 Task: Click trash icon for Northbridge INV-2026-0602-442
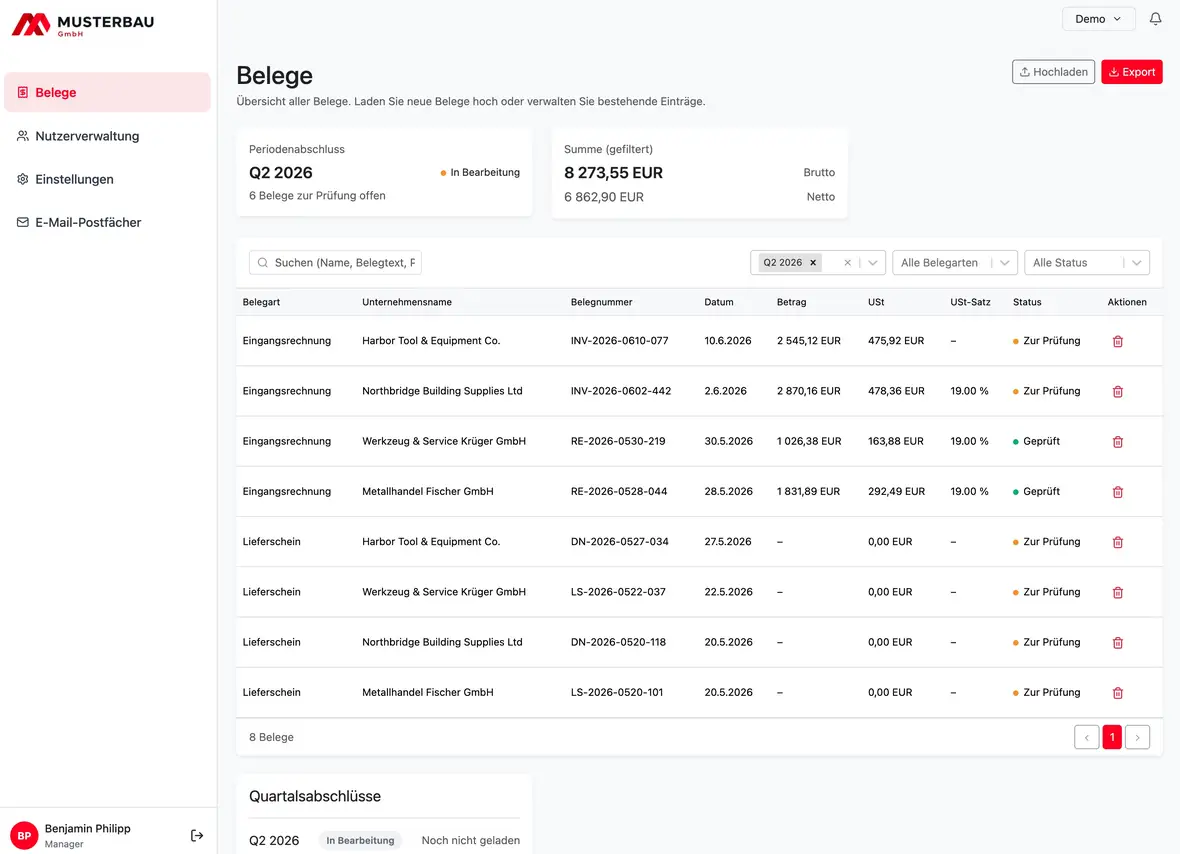[1118, 391]
